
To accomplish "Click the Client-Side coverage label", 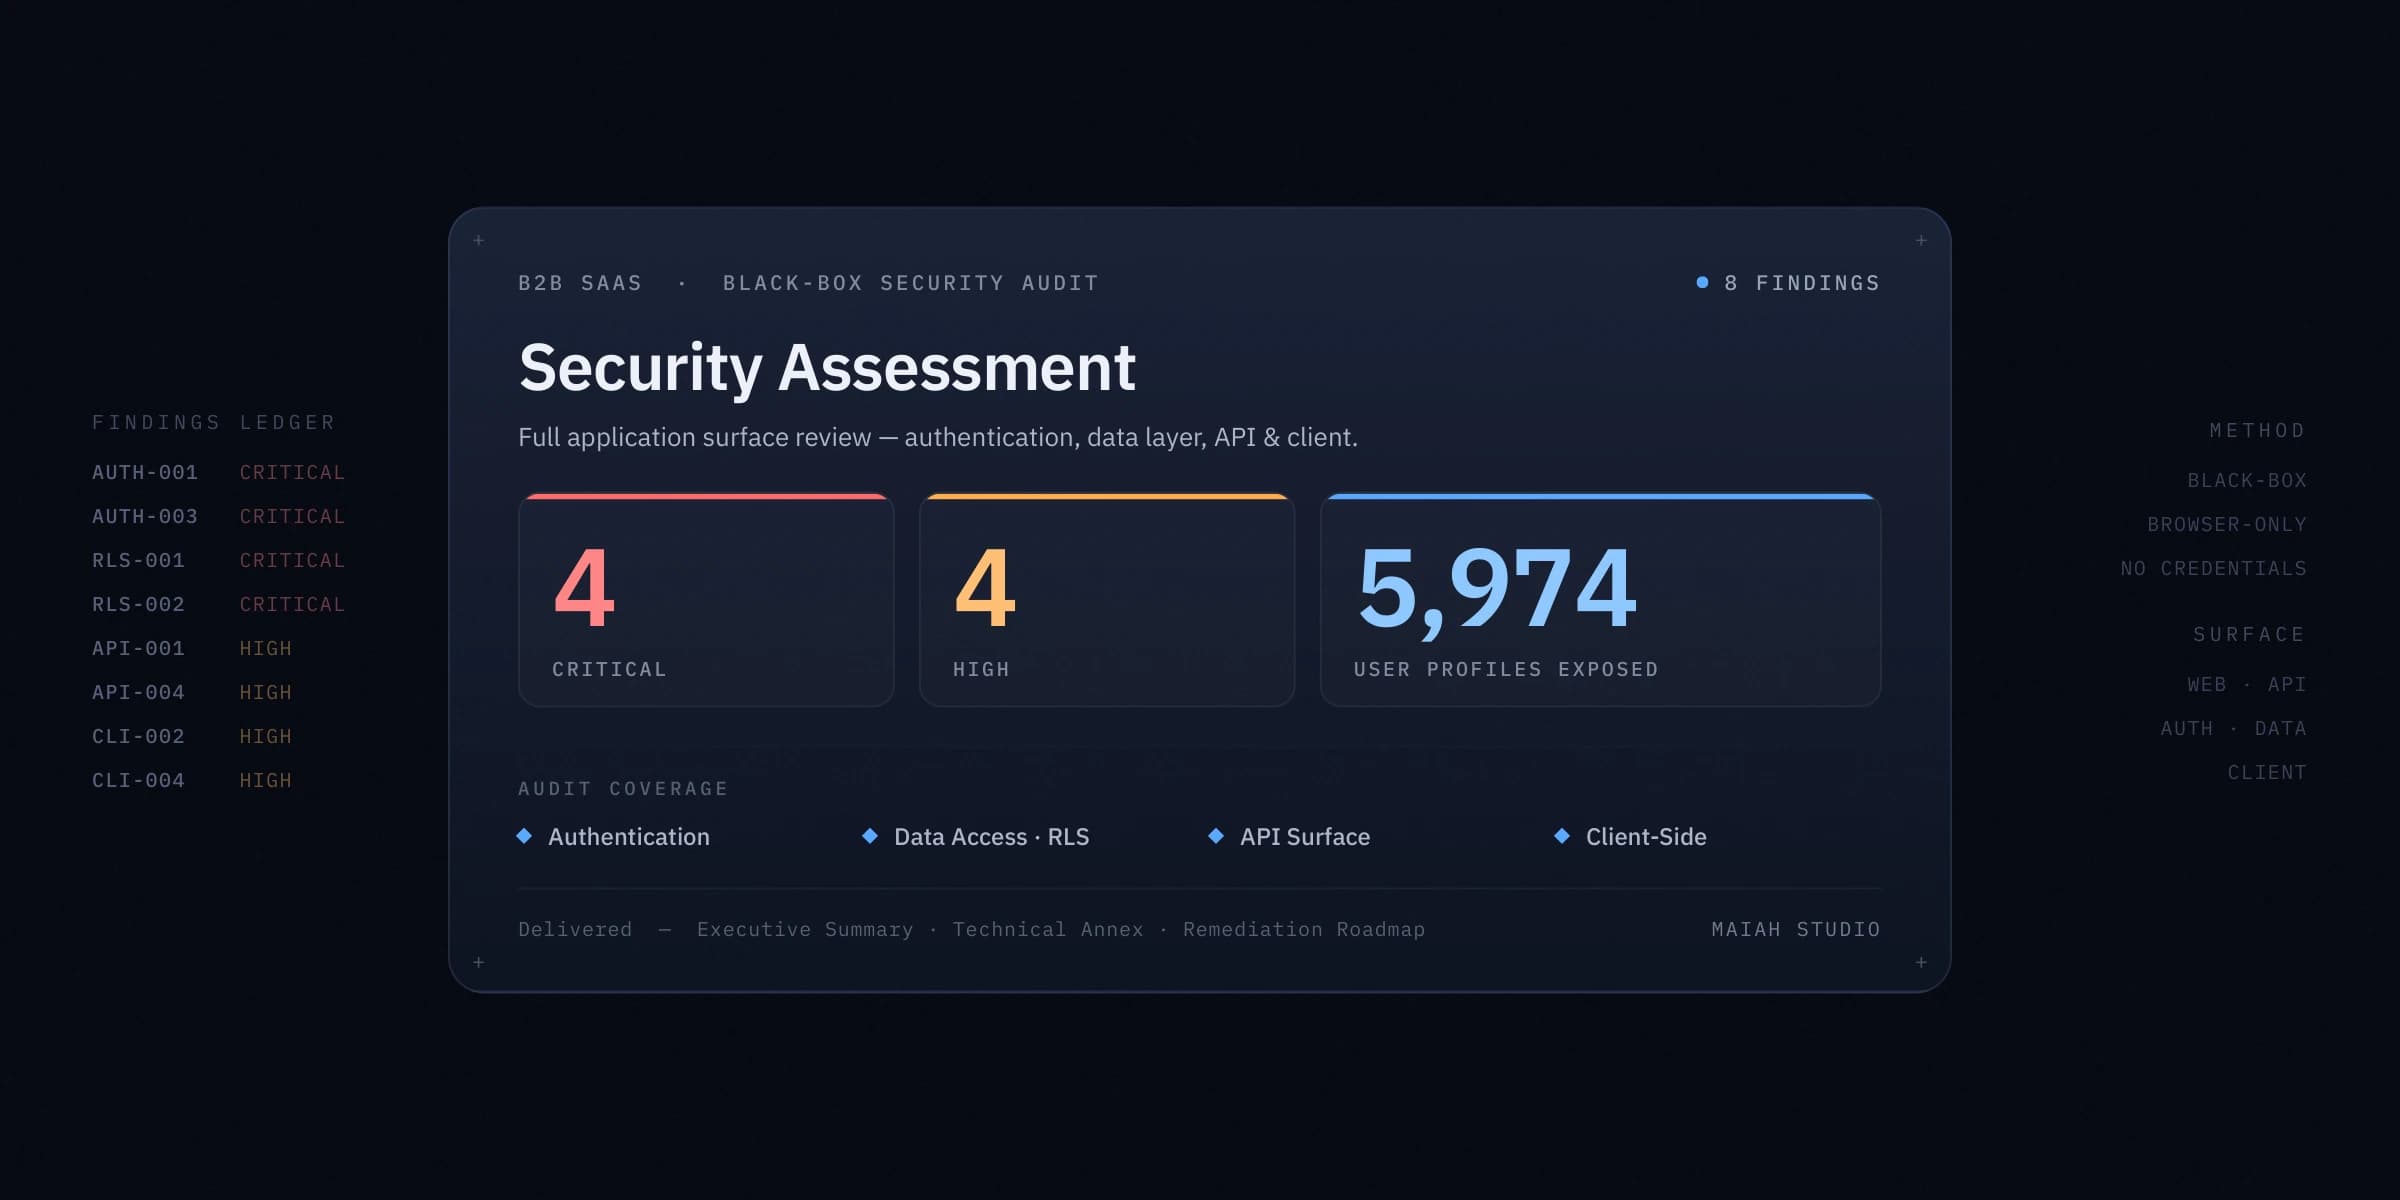I will [1646, 836].
